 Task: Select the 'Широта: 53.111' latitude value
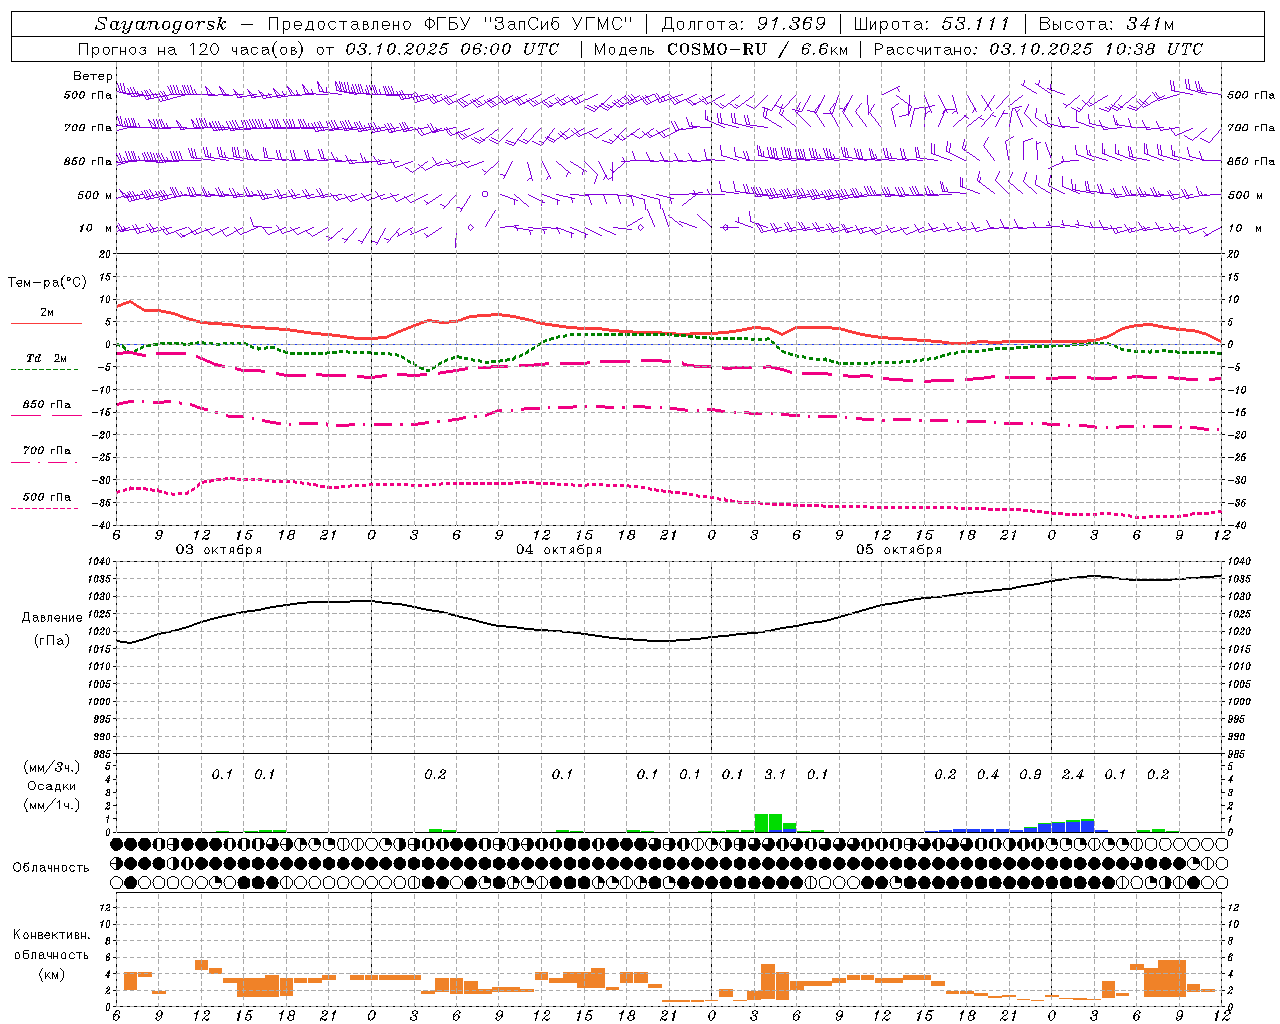point(932,24)
